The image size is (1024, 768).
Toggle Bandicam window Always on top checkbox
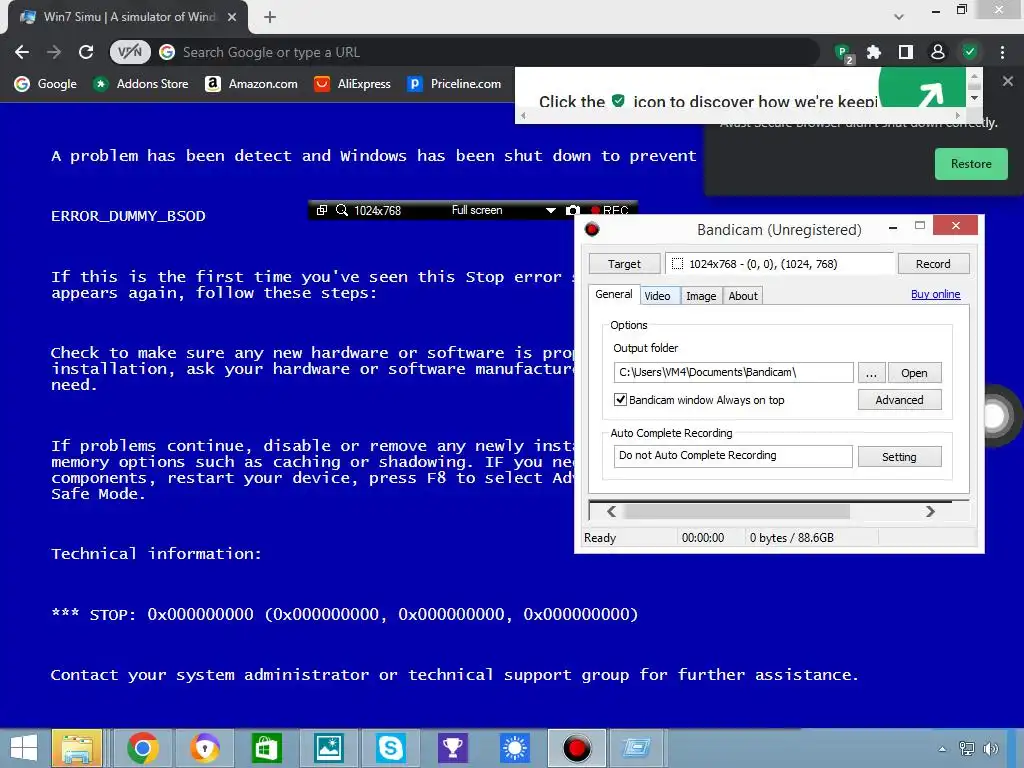click(x=620, y=400)
